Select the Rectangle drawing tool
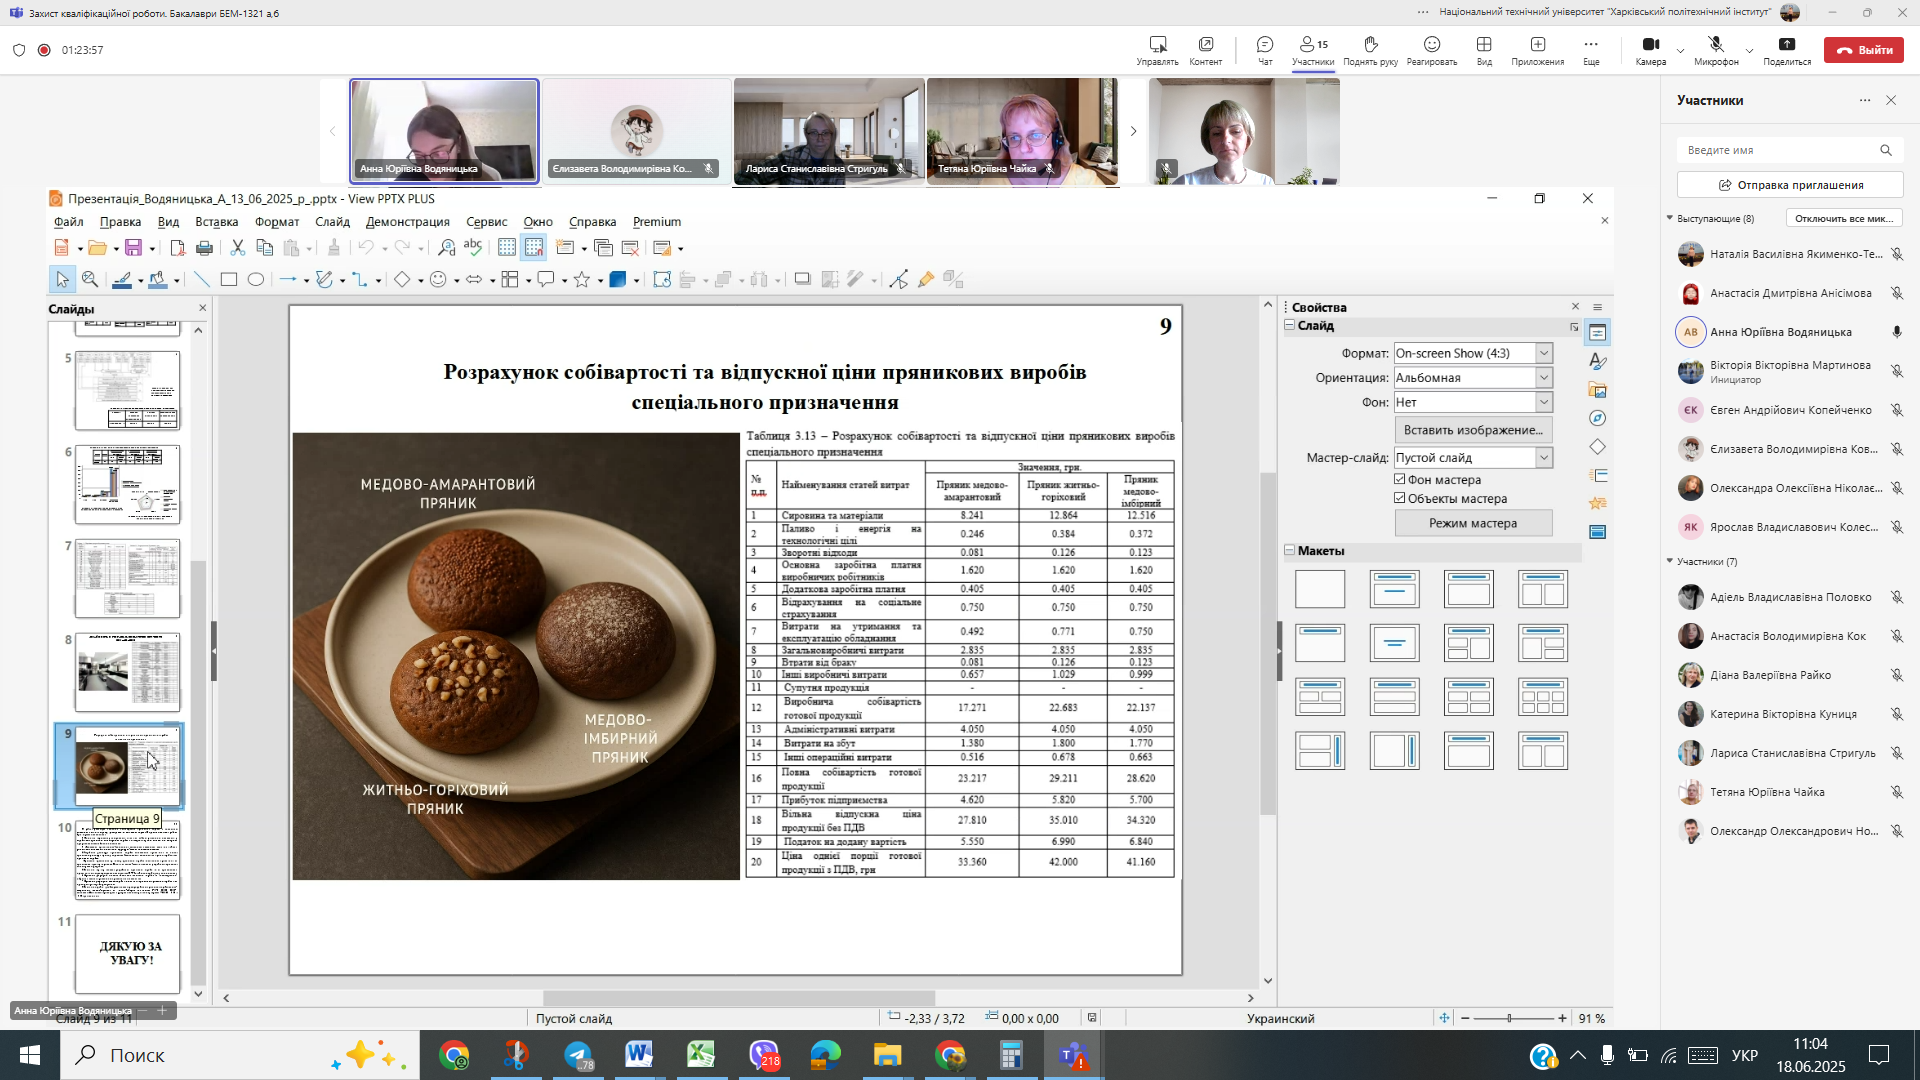The width and height of the screenshot is (1920, 1080). point(229,280)
